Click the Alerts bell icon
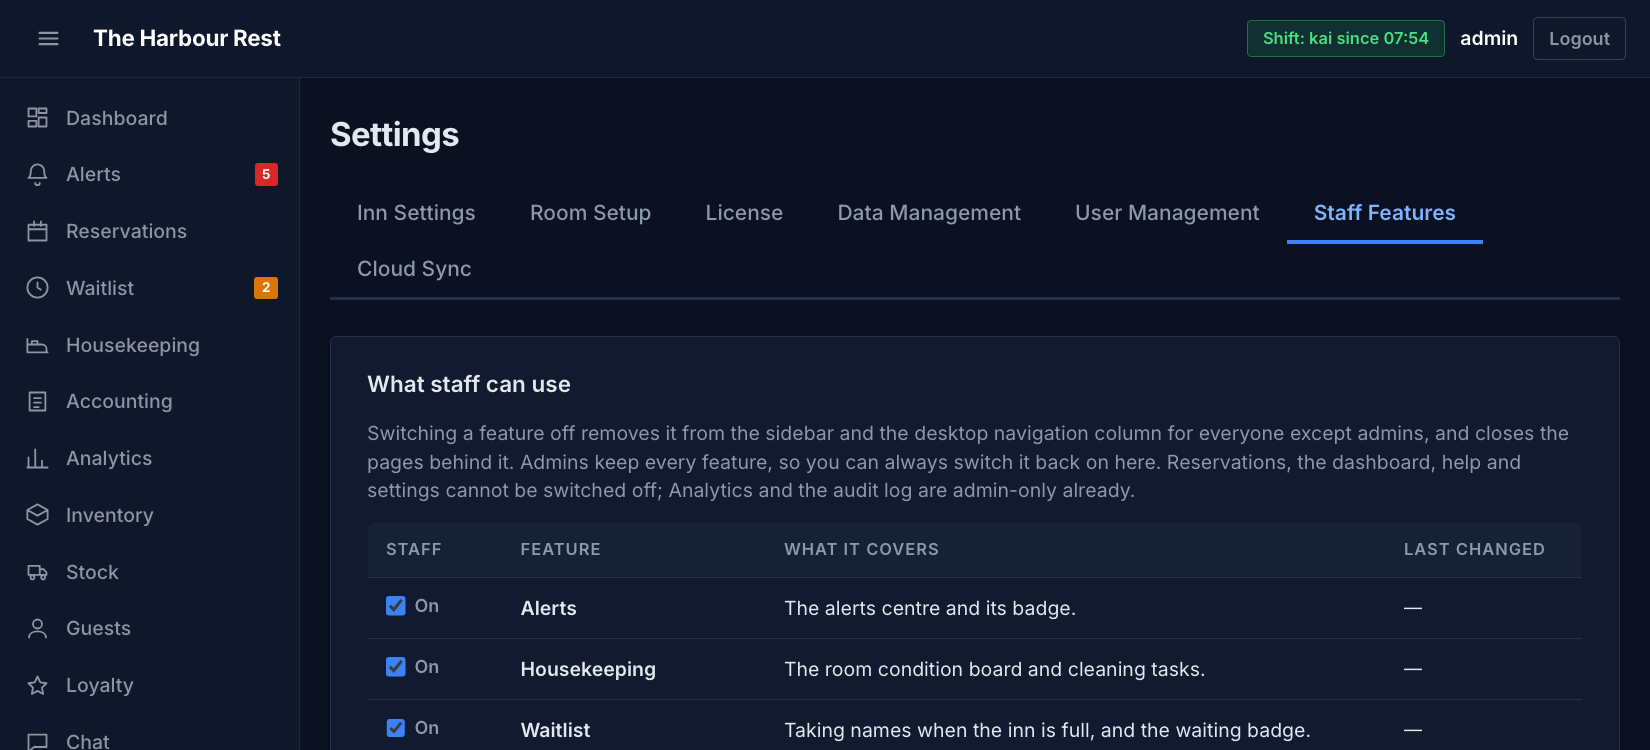The width and height of the screenshot is (1650, 750). (x=37, y=174)
